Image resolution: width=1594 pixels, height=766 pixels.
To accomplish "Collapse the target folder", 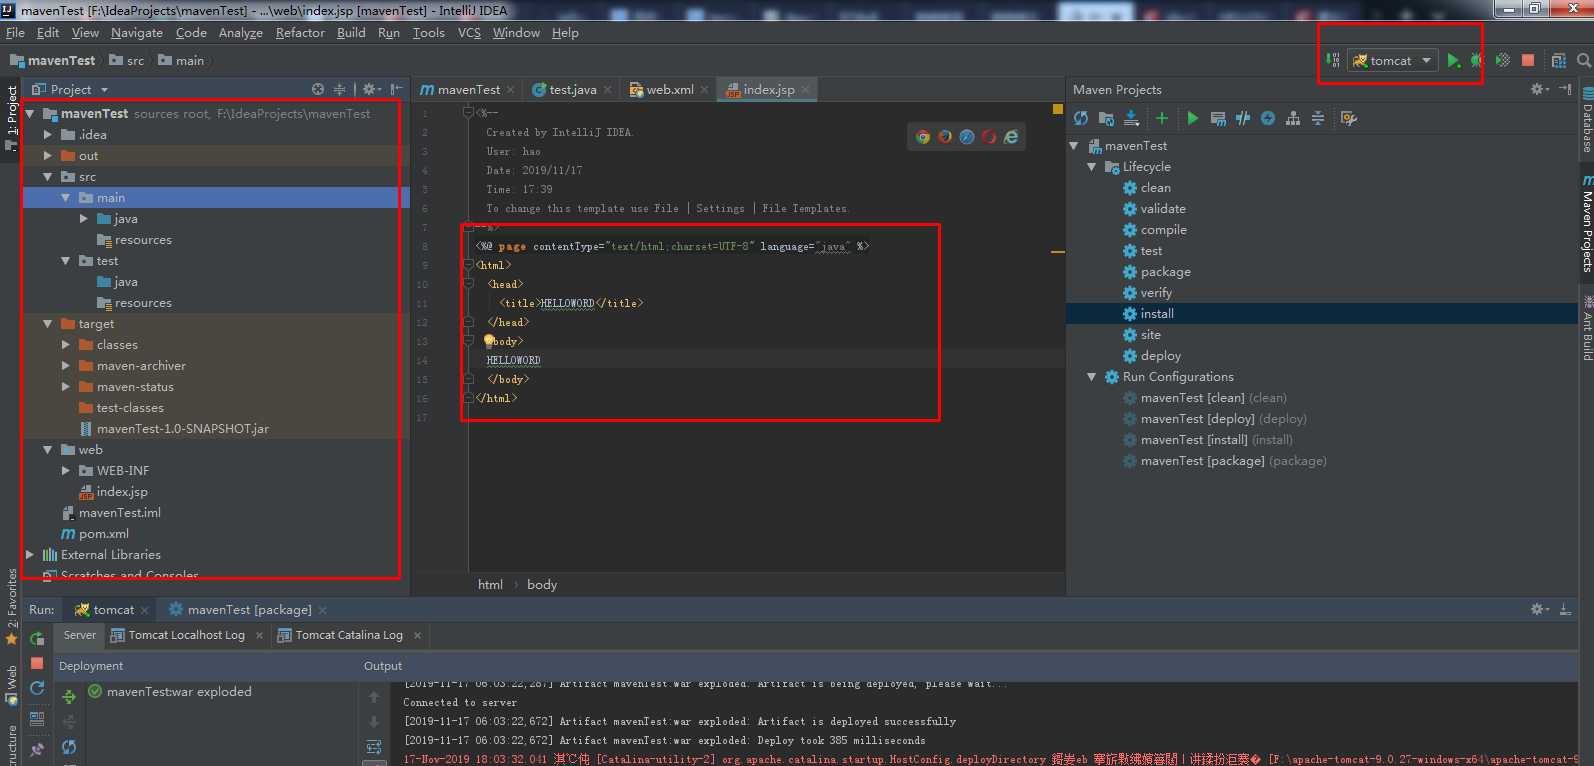I will (x=47, y=324).
